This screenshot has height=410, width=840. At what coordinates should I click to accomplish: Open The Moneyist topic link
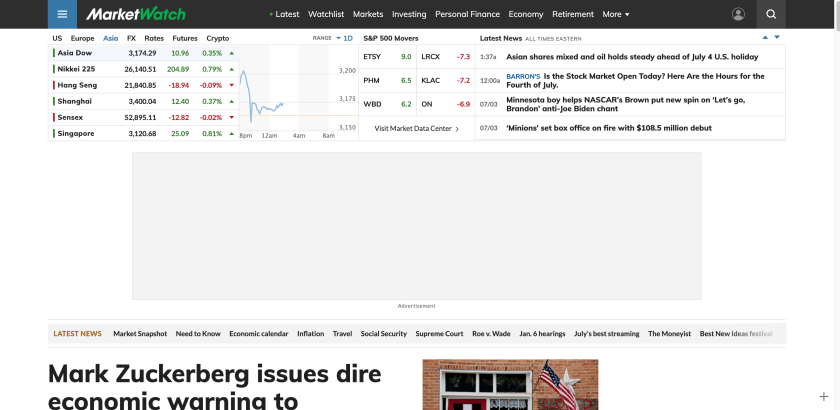pos(670,333)
